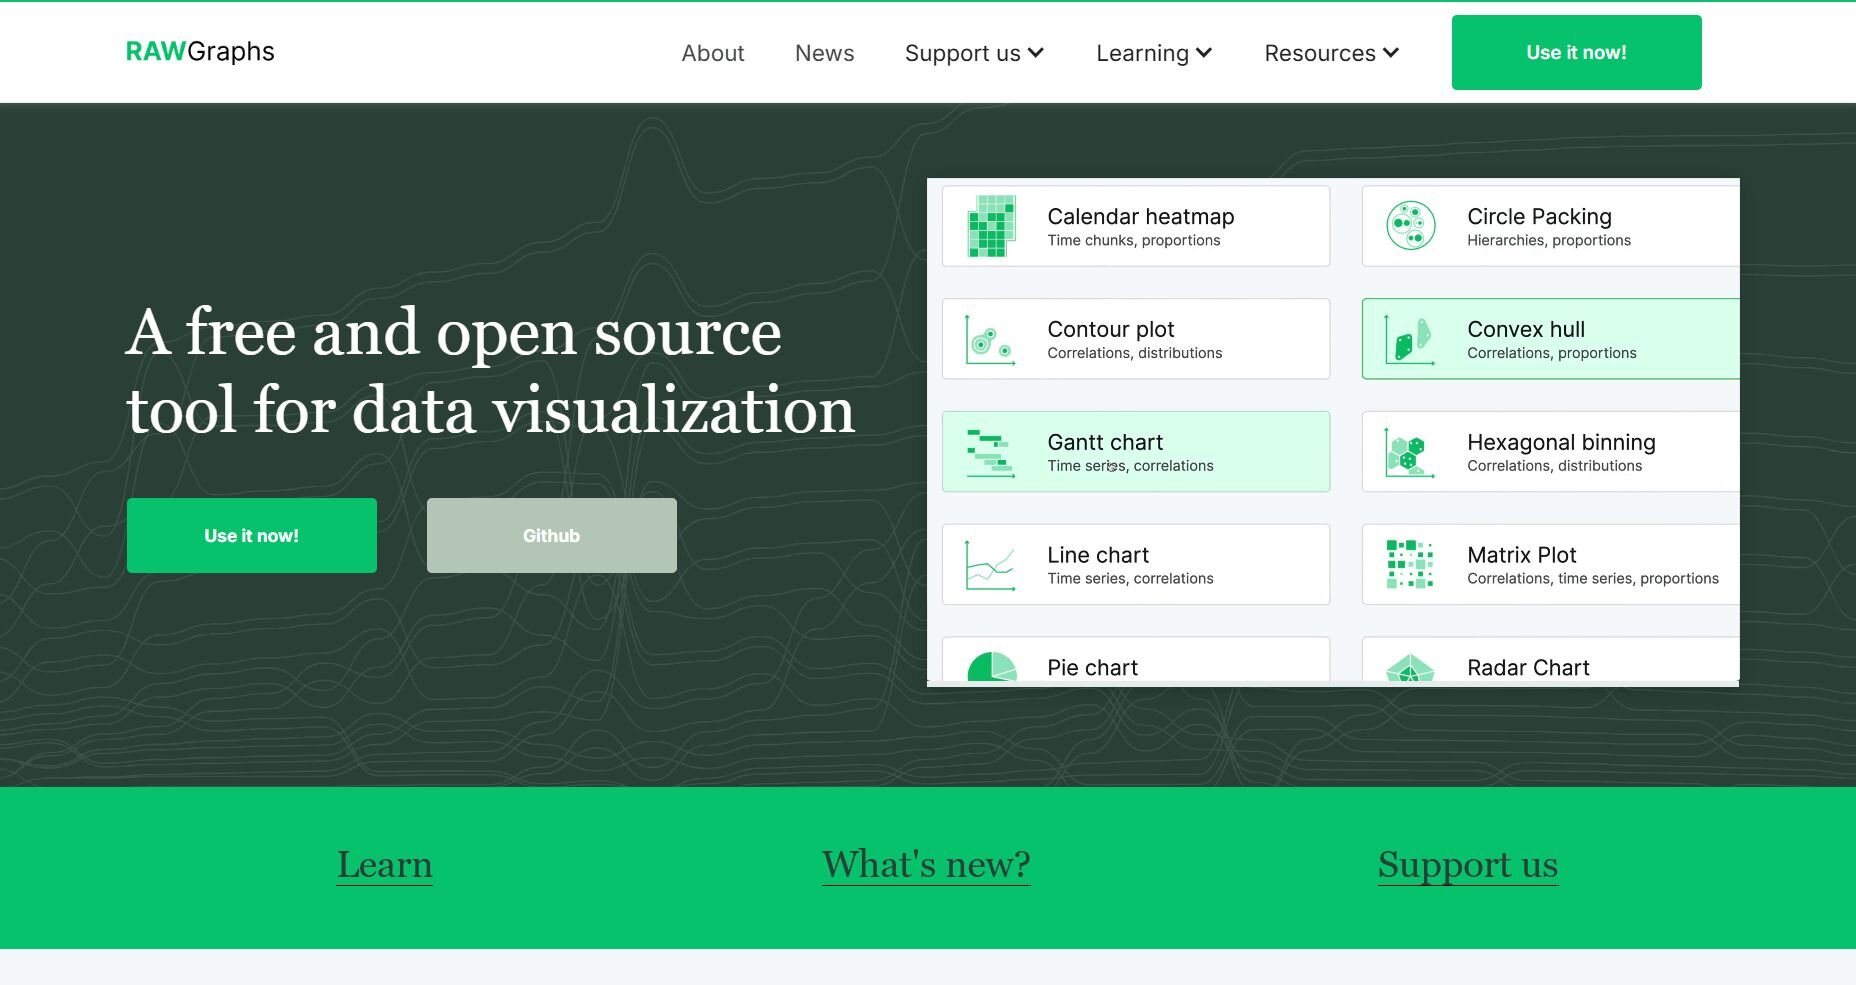
Task: Select the Line chart icon
Action: (x=991, y=565)
